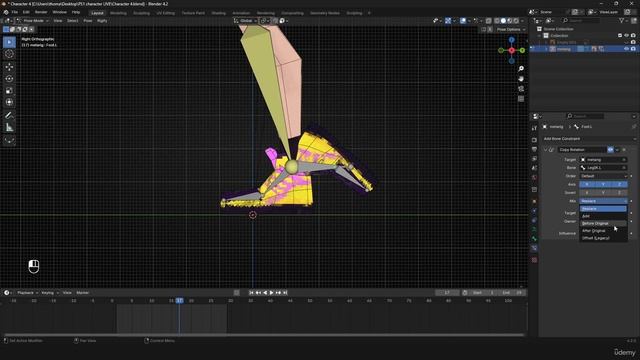Click the blue Z axis gizmo
This screenshot has height=360, width=640.
click(x=511, y=40)
